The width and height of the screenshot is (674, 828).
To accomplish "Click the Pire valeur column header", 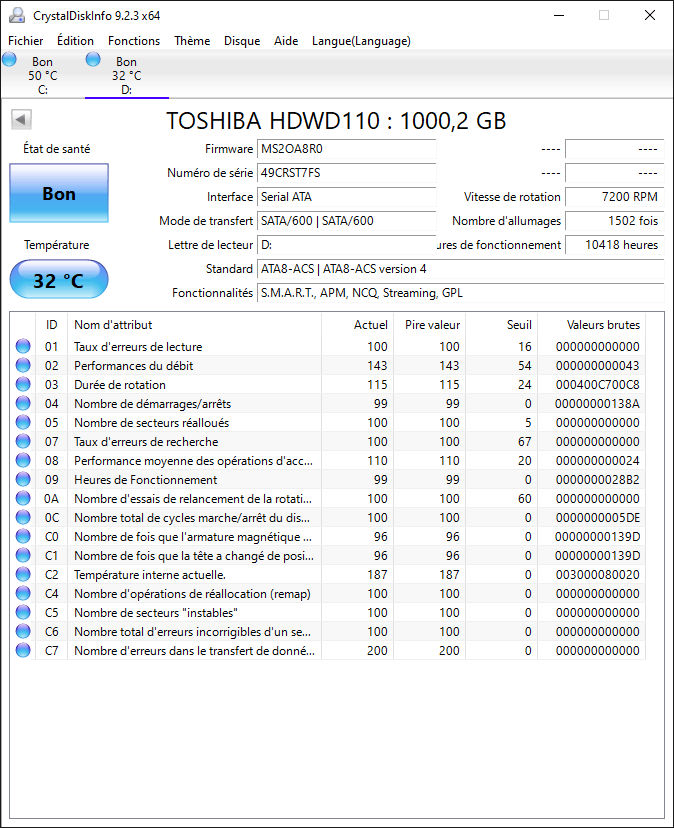I will click(429, 325).
